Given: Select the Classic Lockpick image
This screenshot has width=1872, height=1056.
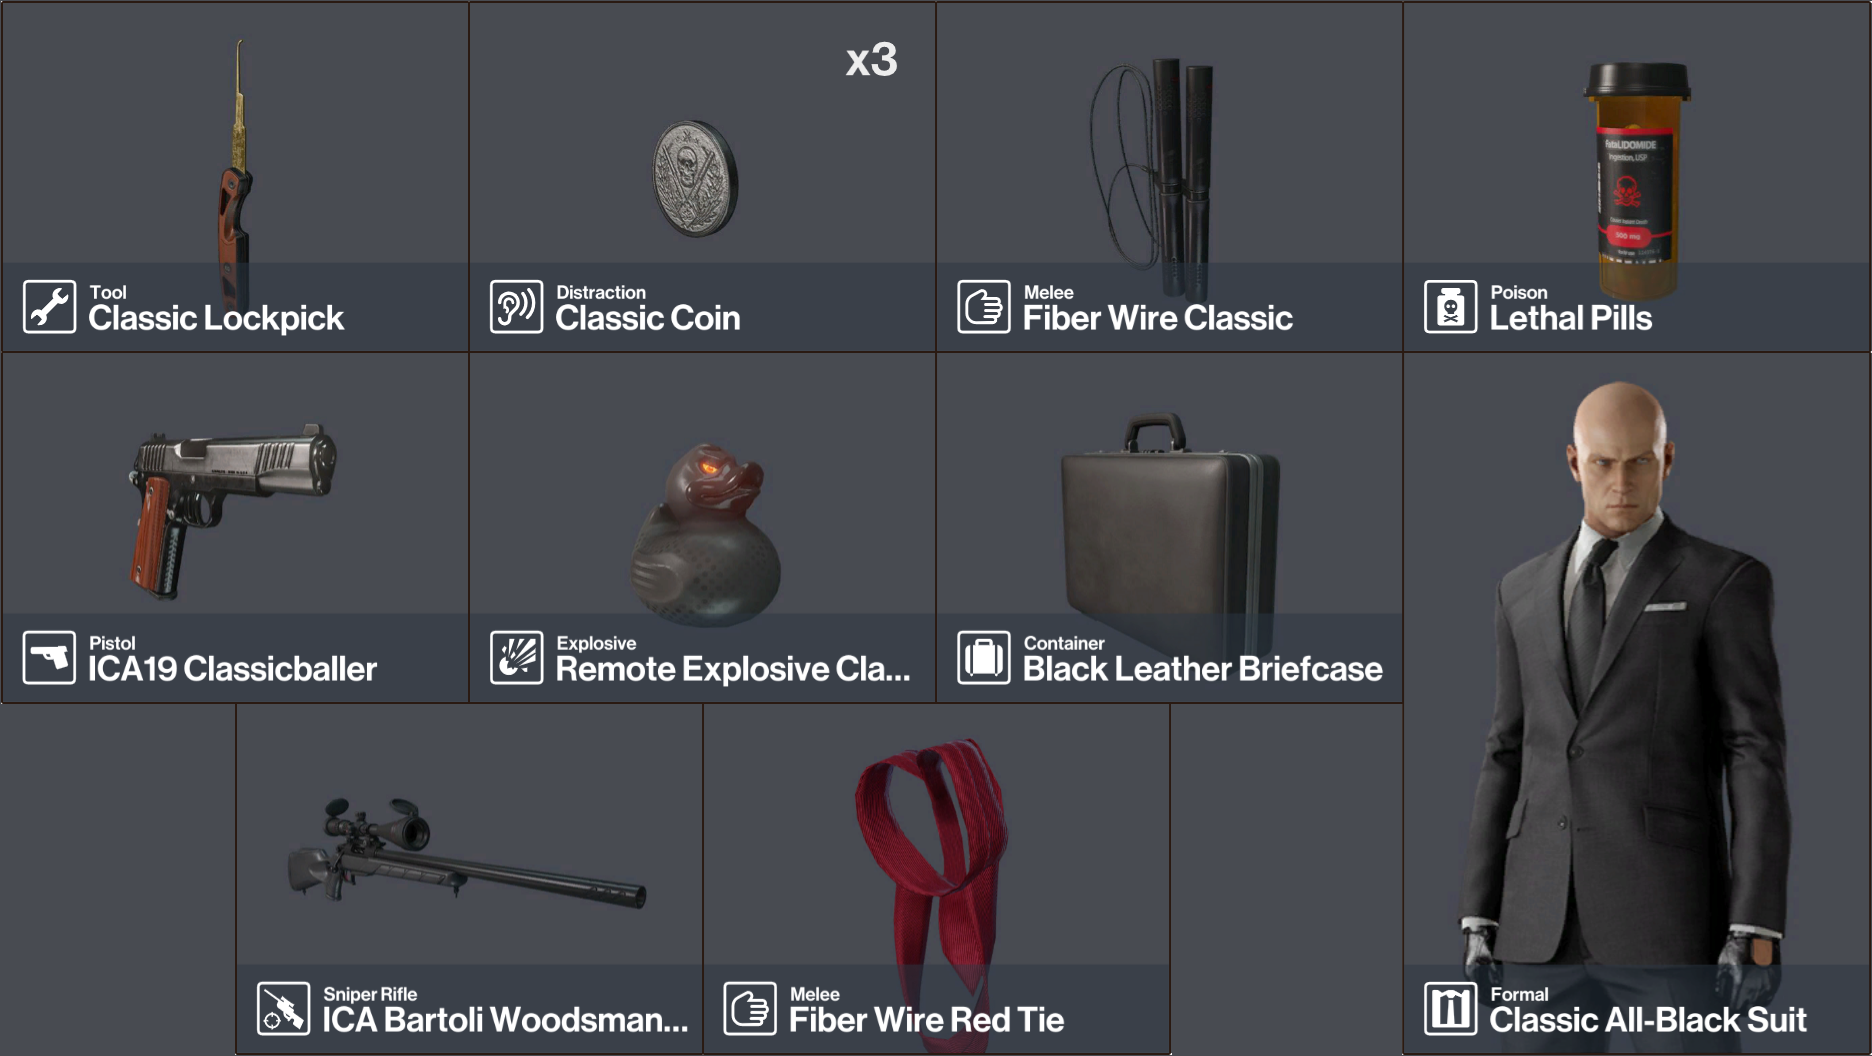Looking at the screenshot, I should tap(236, 172).
